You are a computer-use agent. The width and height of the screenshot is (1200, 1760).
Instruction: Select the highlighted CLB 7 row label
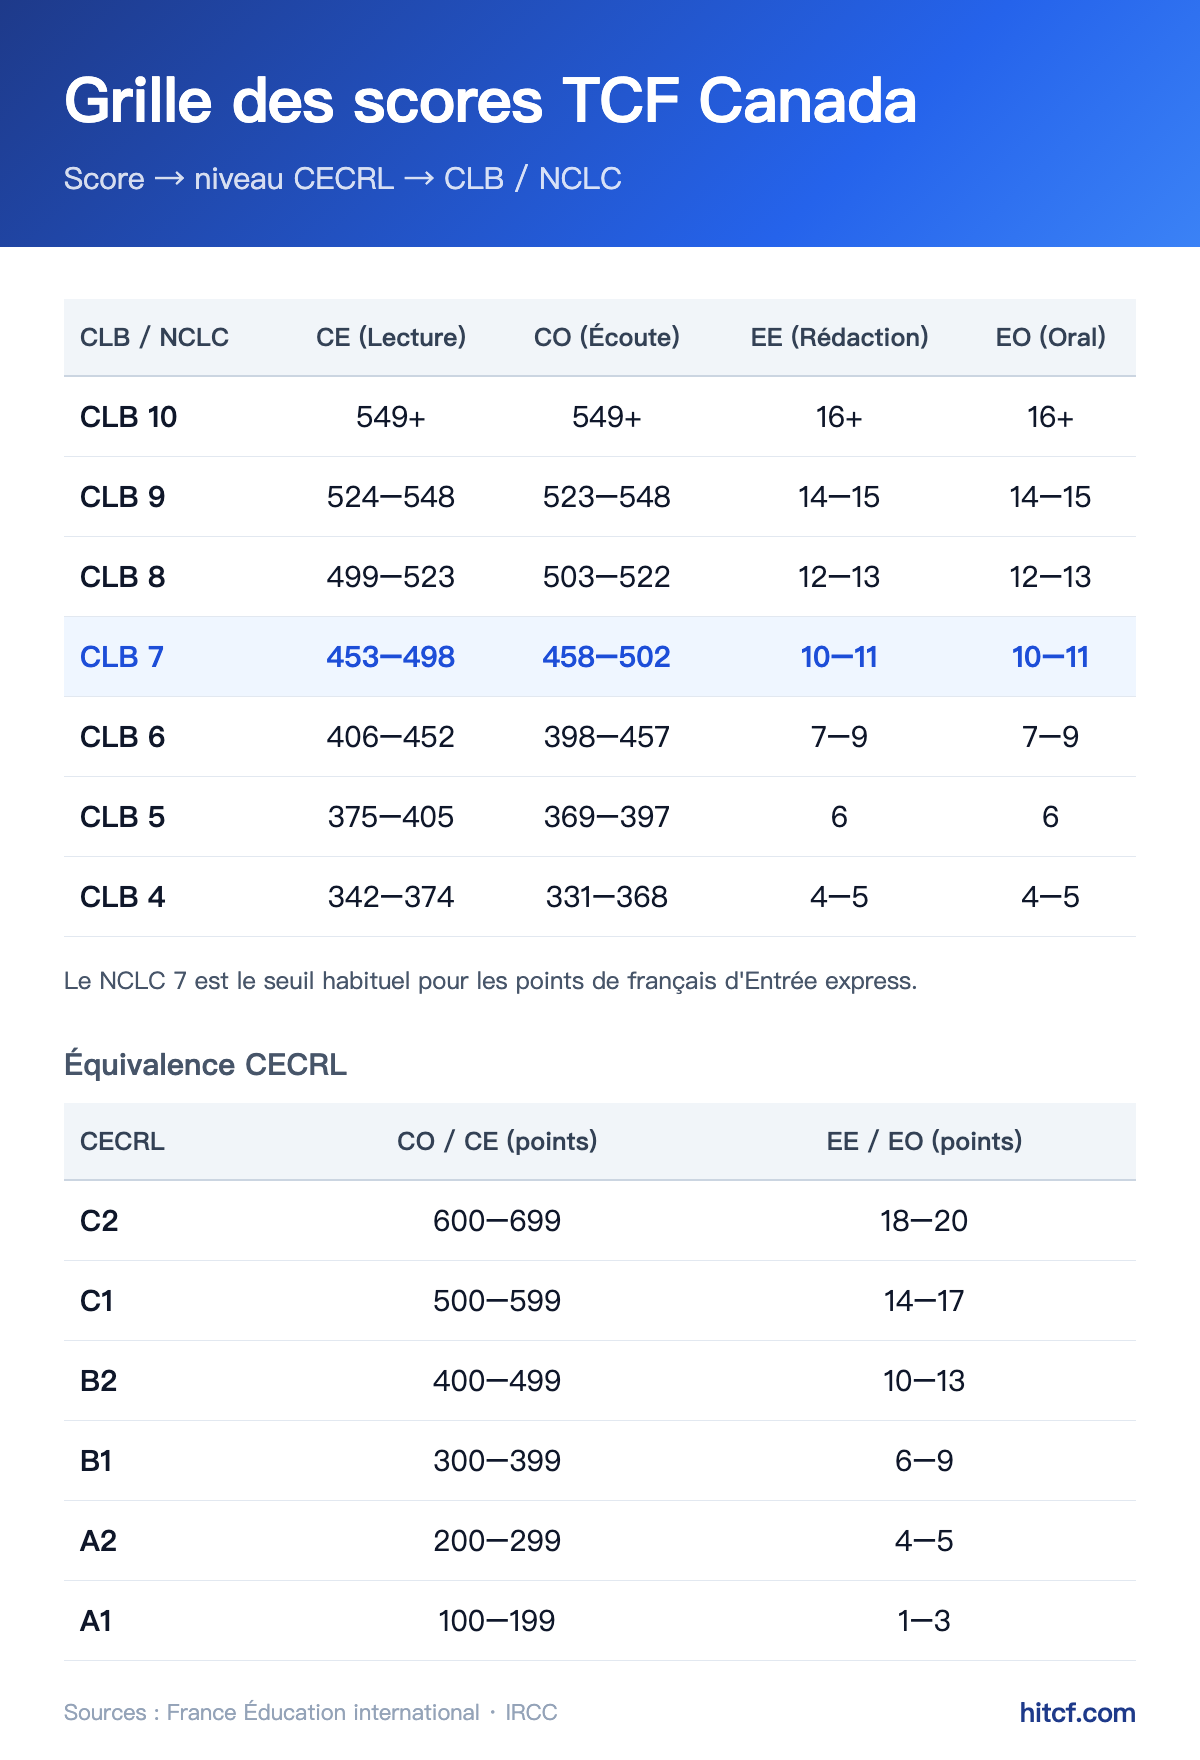(x=121, y=657)
